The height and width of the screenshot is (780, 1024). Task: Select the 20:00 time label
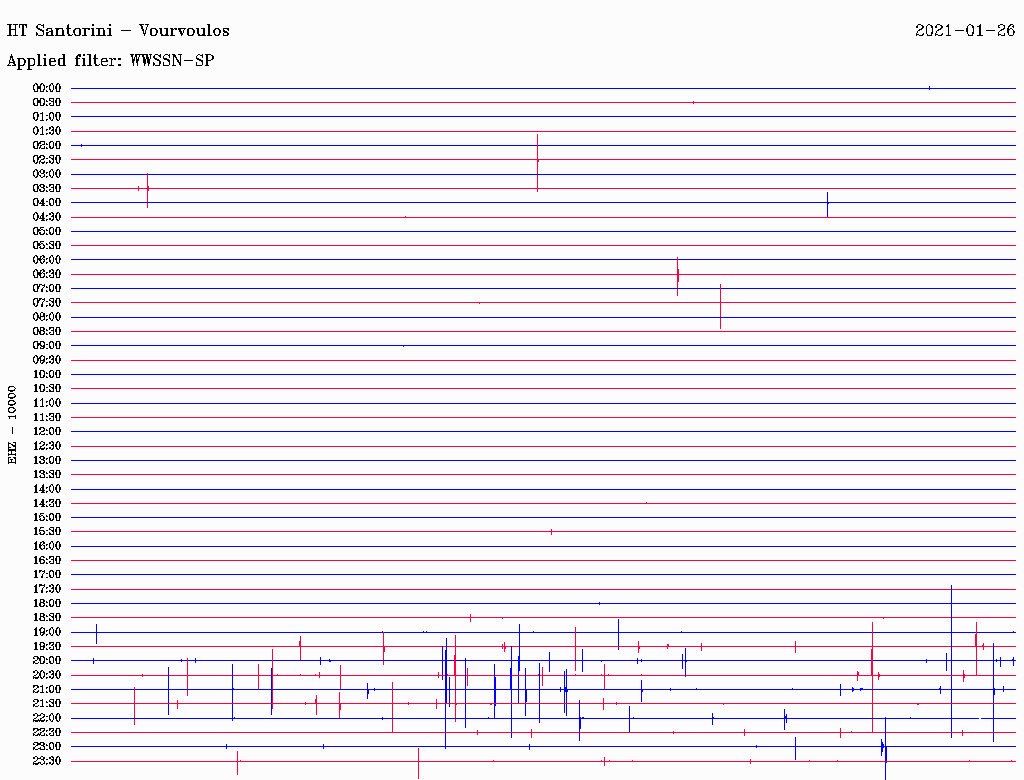point(47,660)
